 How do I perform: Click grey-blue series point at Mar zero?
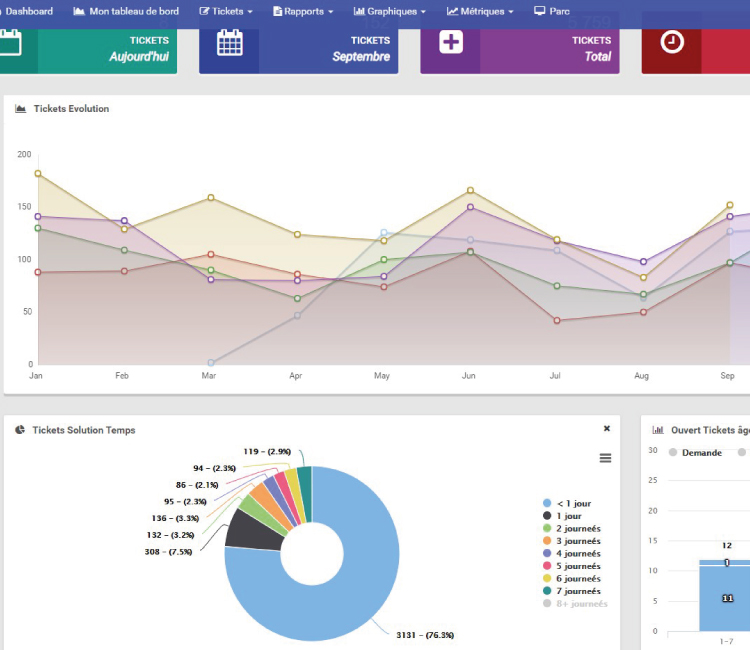click(x=211, y=363)
